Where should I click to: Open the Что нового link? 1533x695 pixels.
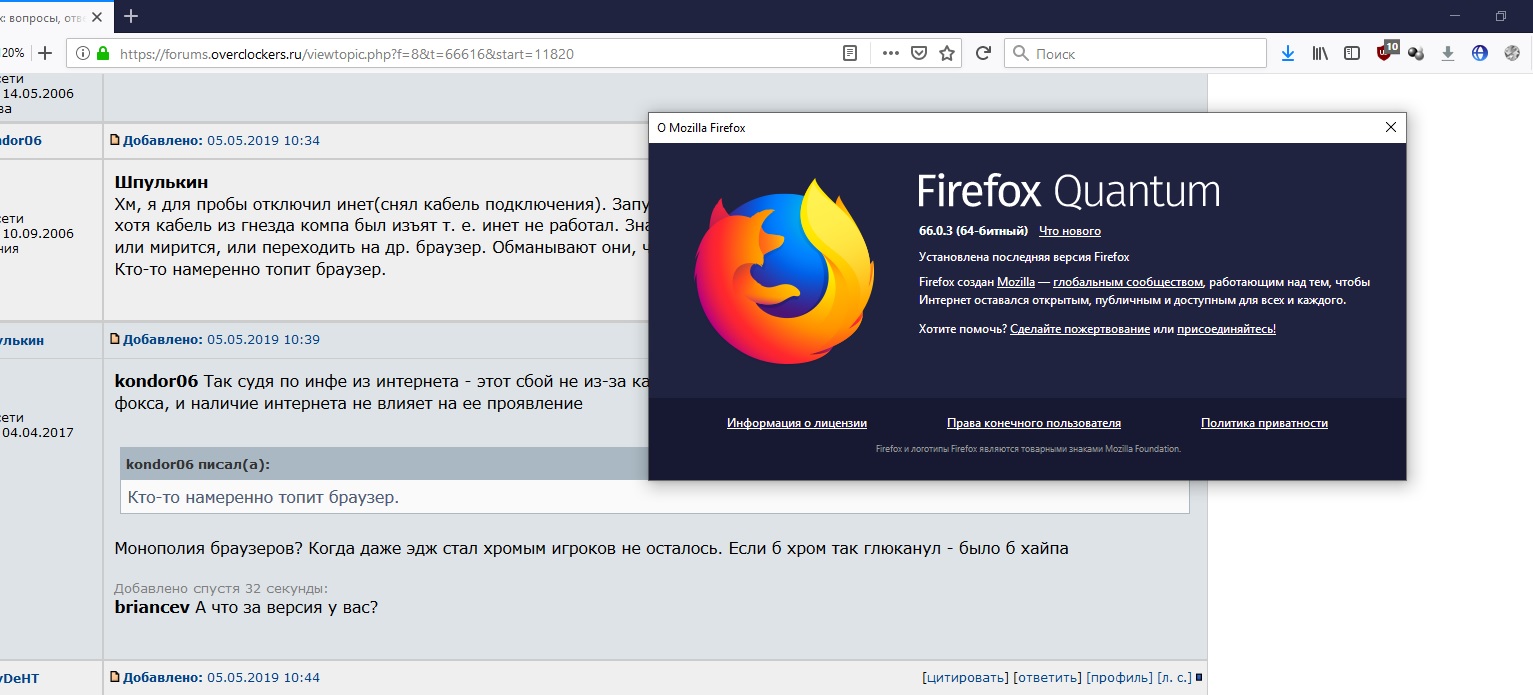[x=1070, y=231]
